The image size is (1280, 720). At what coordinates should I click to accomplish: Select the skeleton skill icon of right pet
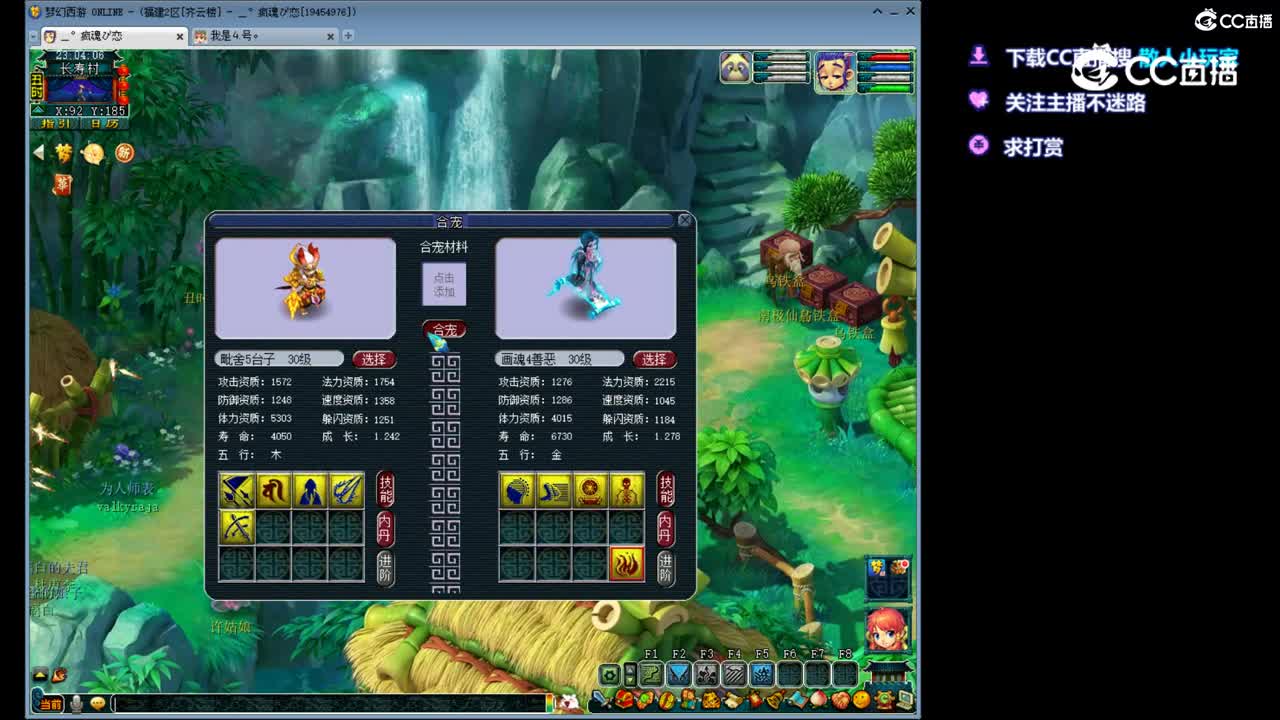pyautogui.click(x=627, y=490)
